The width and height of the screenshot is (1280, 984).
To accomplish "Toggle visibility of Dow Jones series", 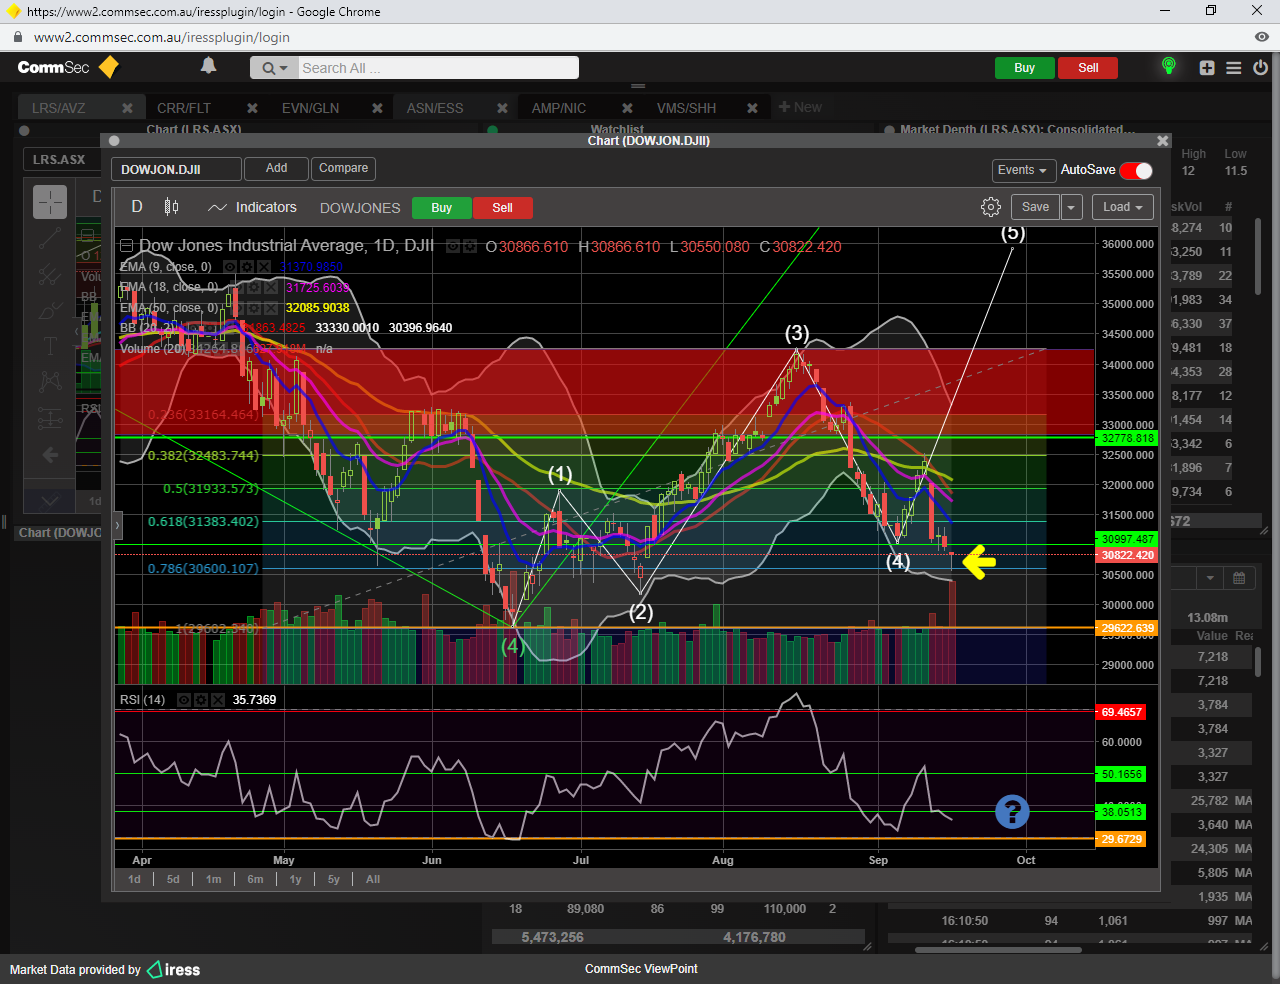I will tap(452, 246).
